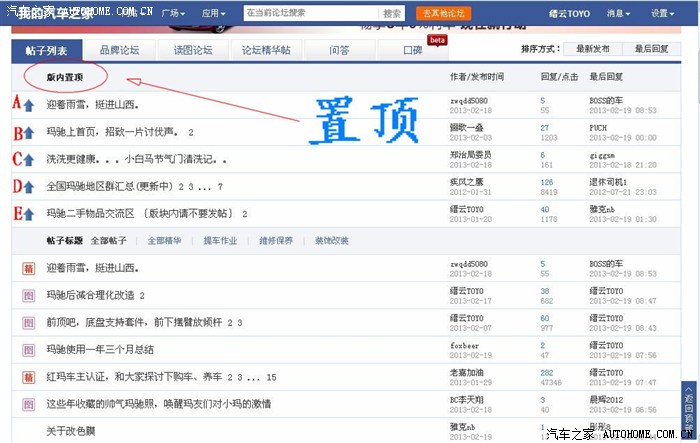Open post 玛驰上首页，招致一片讨伐声
The image size is (700, 443).
tap(112, 132)
